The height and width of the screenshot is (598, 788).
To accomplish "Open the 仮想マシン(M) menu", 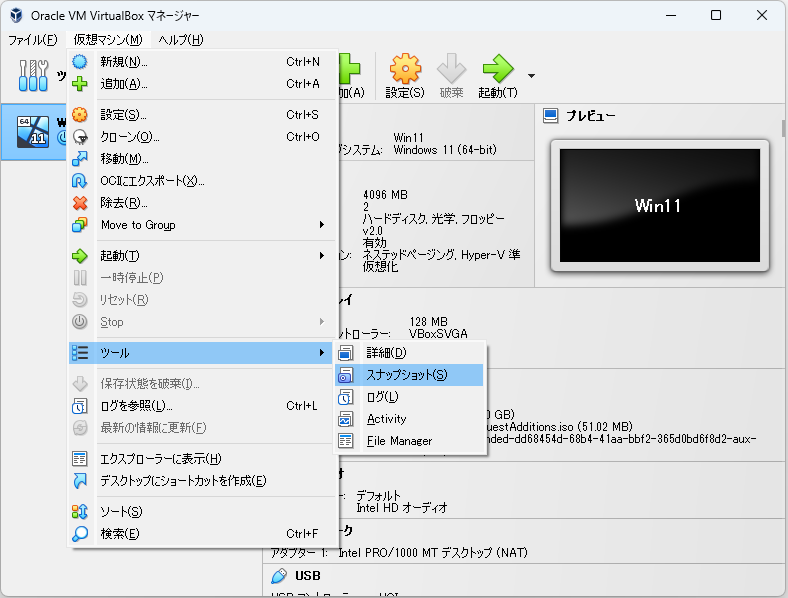I will (x=108, y=40).
